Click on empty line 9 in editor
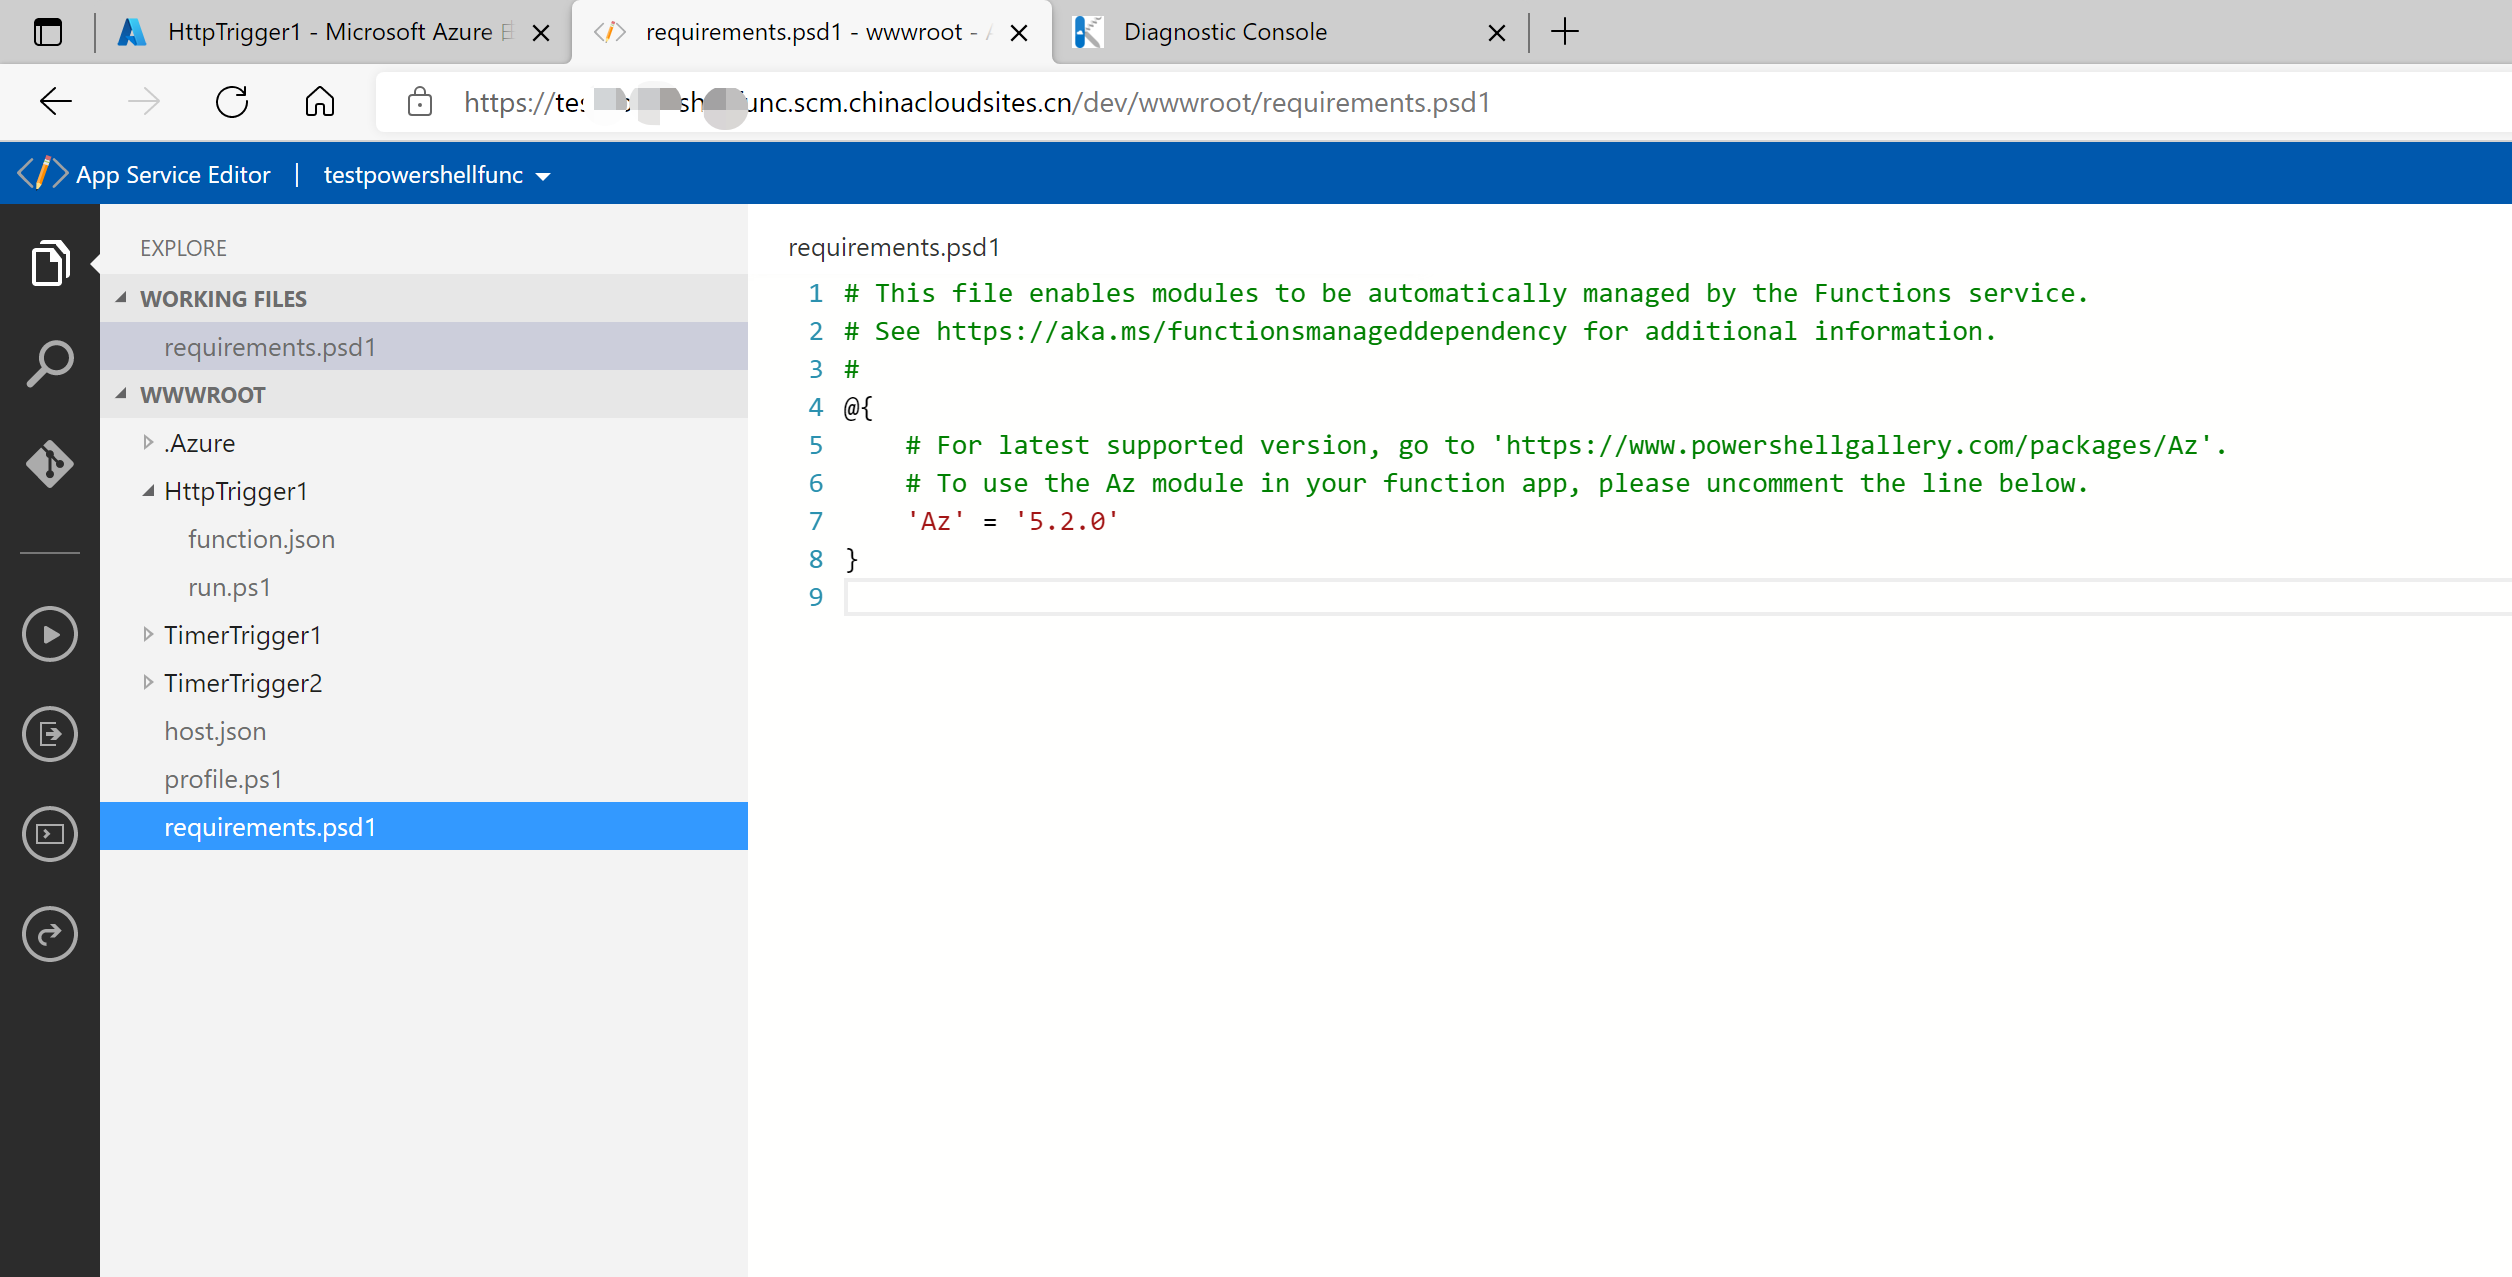The image size is (2512, 1277). [x=1500, y=597]
